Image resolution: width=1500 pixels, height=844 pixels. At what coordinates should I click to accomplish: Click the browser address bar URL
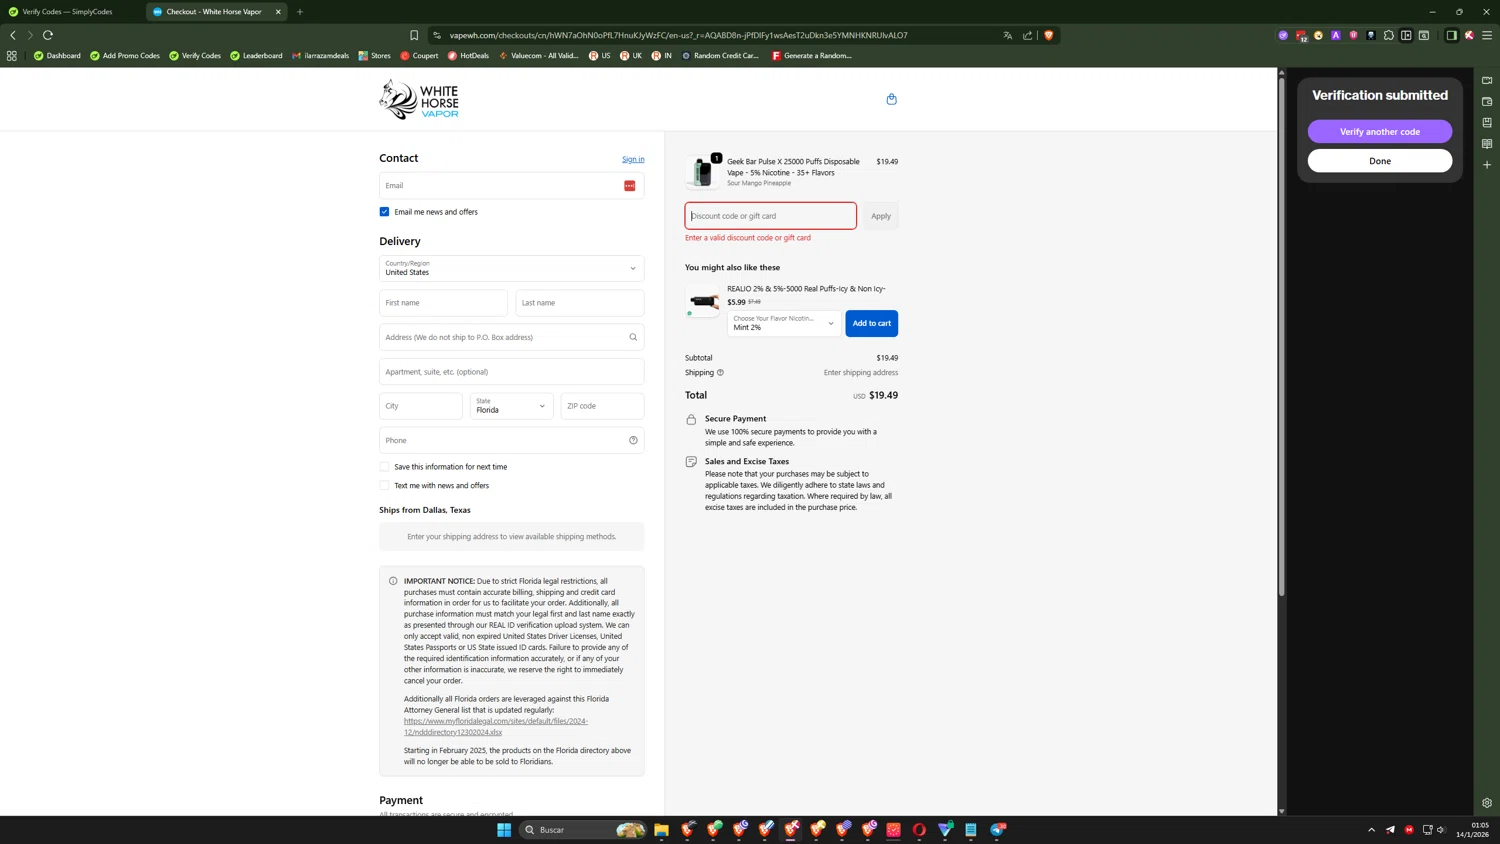(679, 35)
